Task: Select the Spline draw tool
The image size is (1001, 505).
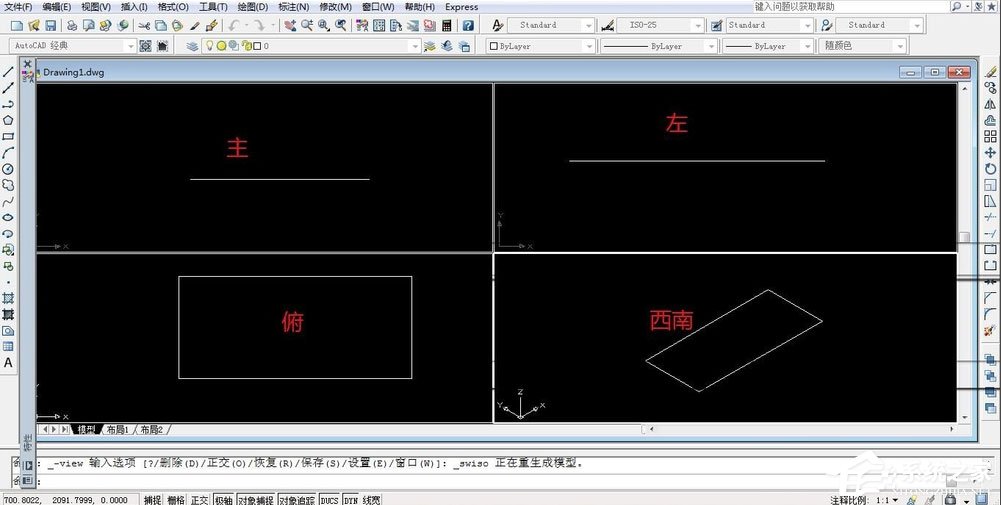Action: coord(8,201)
